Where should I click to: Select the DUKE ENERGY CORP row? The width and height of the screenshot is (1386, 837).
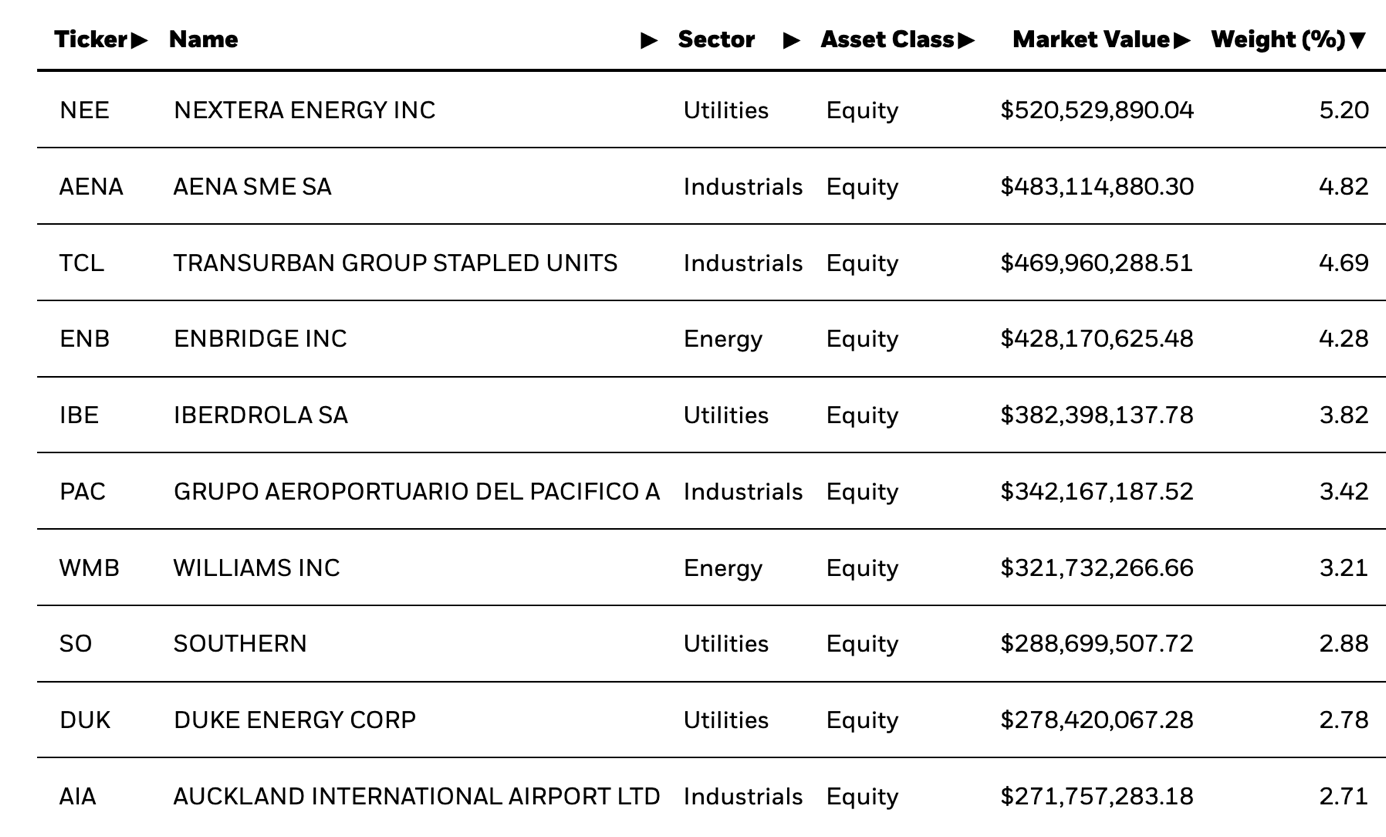click(294, 720)
